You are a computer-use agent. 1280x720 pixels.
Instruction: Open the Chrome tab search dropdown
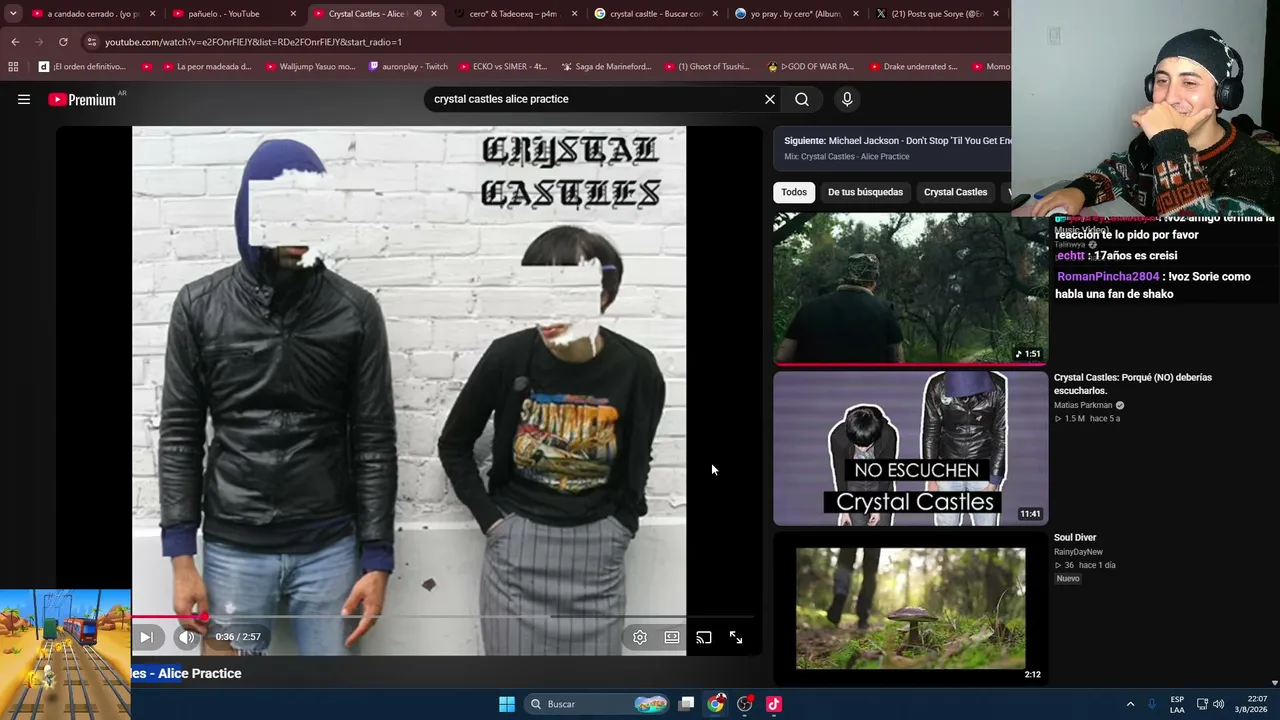pyautogui.click(x=13, y=14)
